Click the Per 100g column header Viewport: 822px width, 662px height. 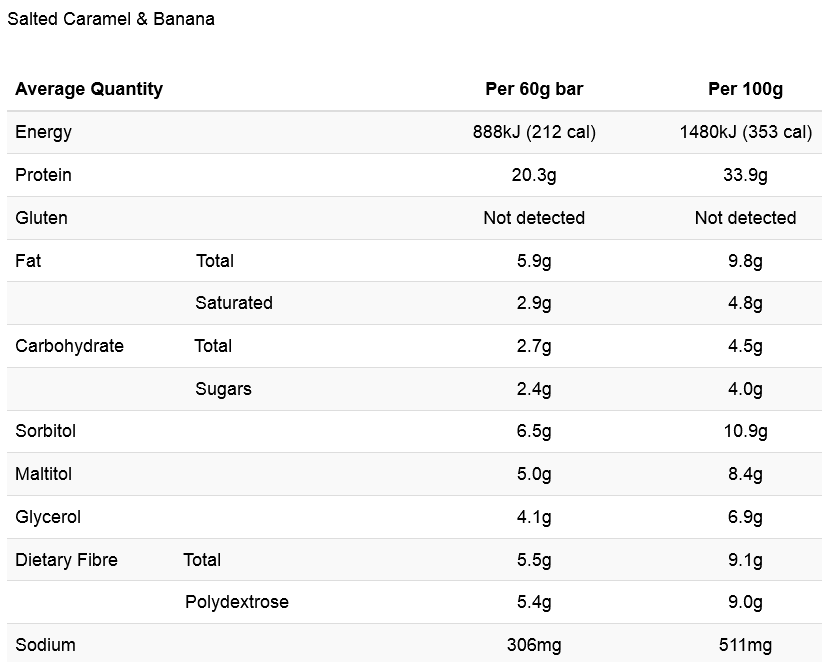point(745,89)
